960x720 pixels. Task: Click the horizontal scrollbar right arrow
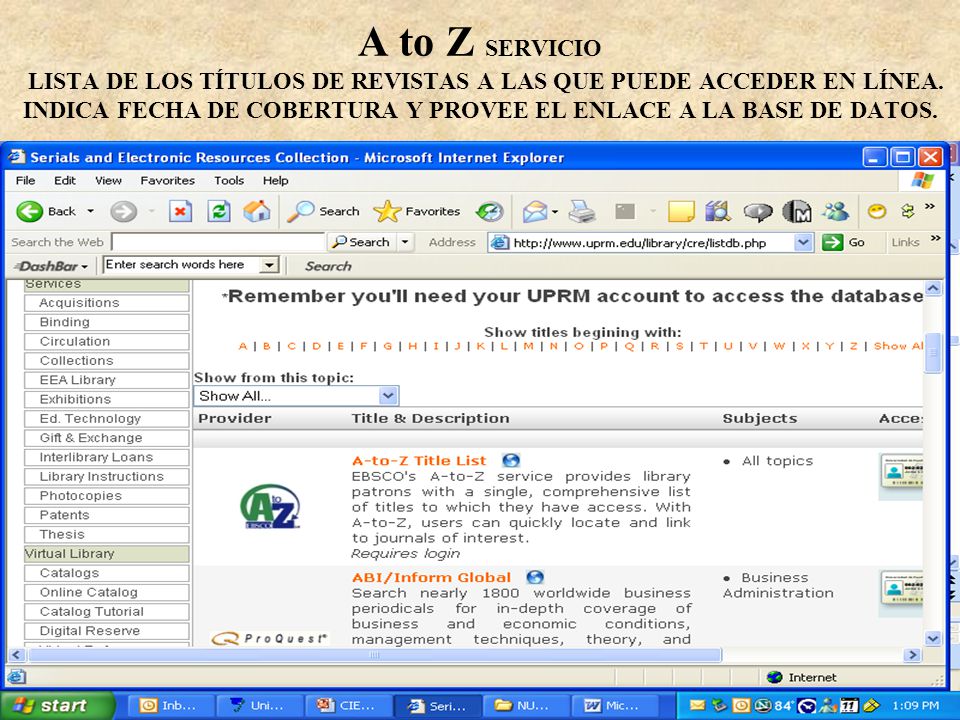913,655
